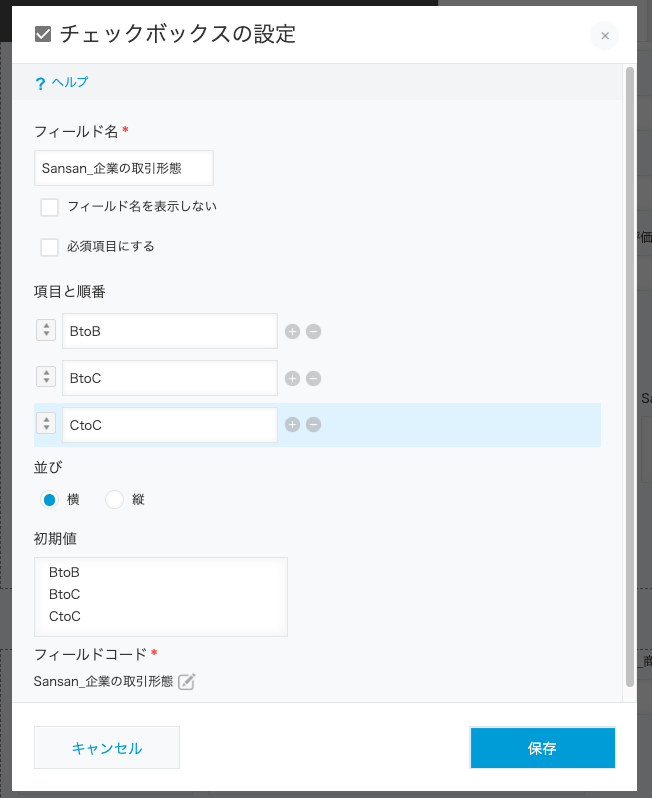This screenshot has width=652, height=798.
Task: Close the チェックボックスの設定 dialog
Action: pos(605,36)
